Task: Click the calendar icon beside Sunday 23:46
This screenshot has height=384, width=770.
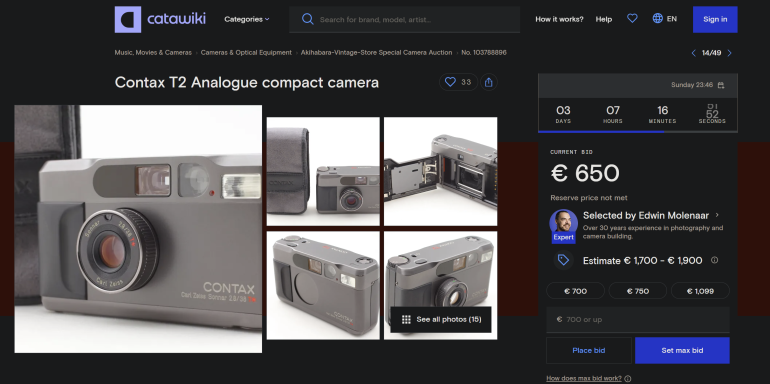Action: 721,85
